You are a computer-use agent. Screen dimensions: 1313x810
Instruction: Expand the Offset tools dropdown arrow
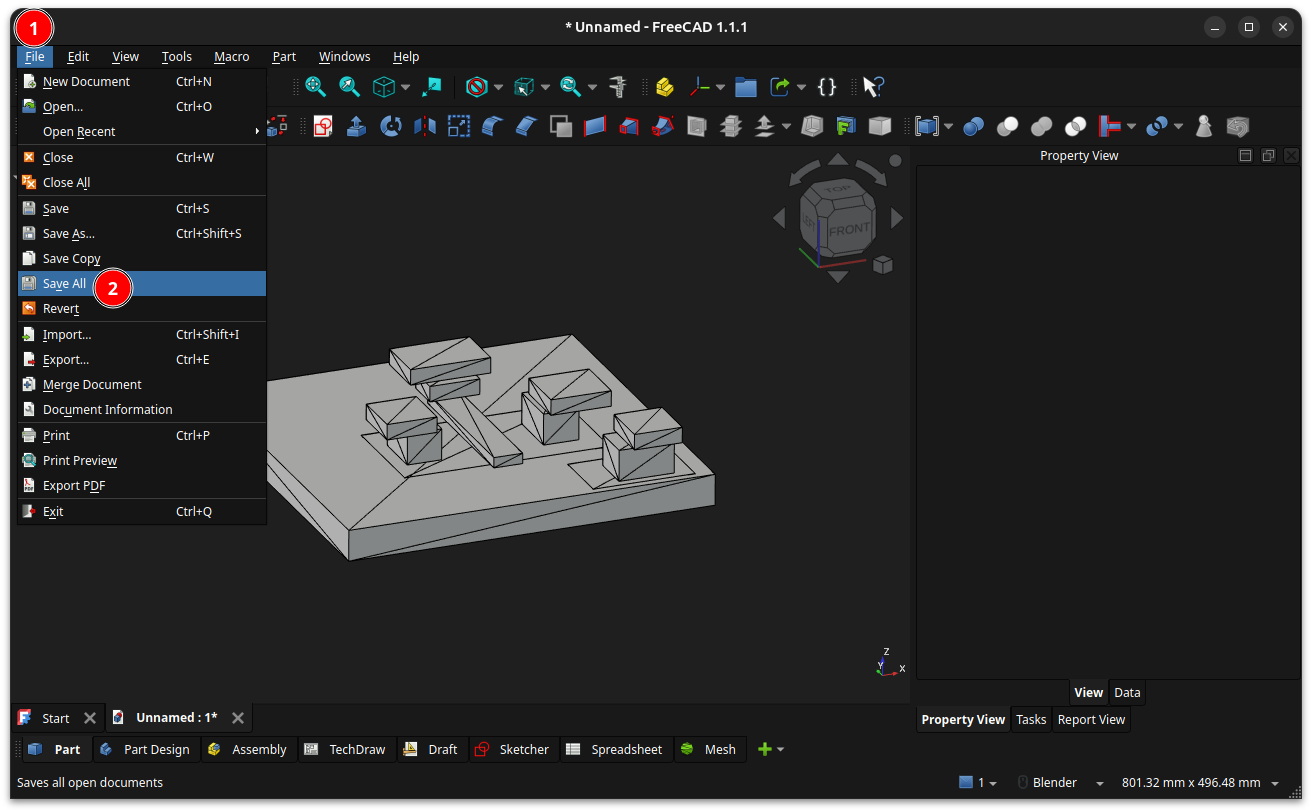(x=786, y=126)
